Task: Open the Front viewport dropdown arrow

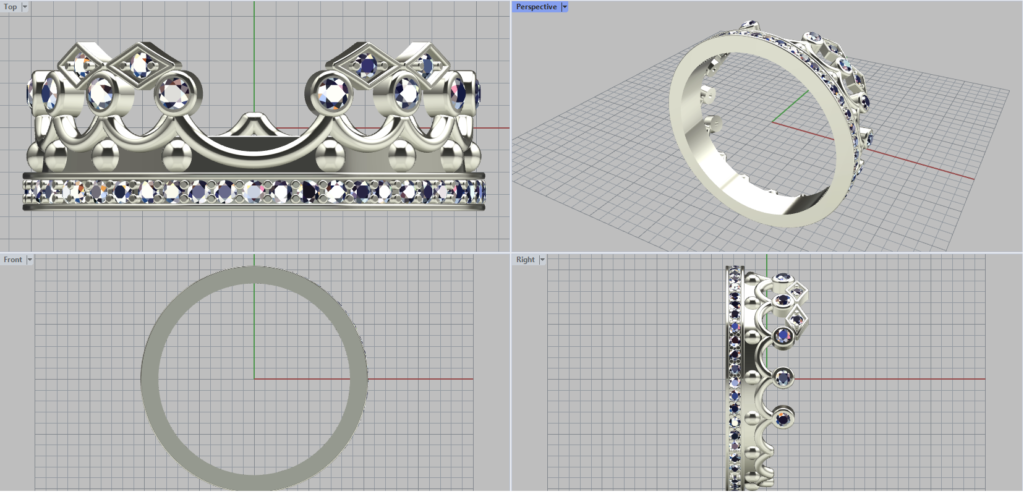Action: pos(30,260)
